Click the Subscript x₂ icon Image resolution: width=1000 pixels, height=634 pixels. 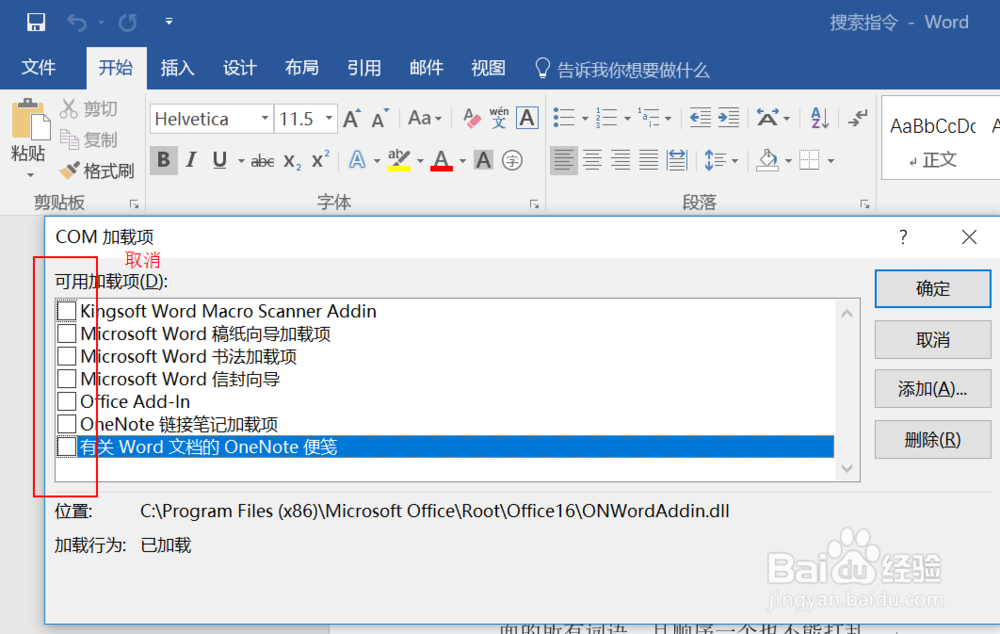point(291,161)
